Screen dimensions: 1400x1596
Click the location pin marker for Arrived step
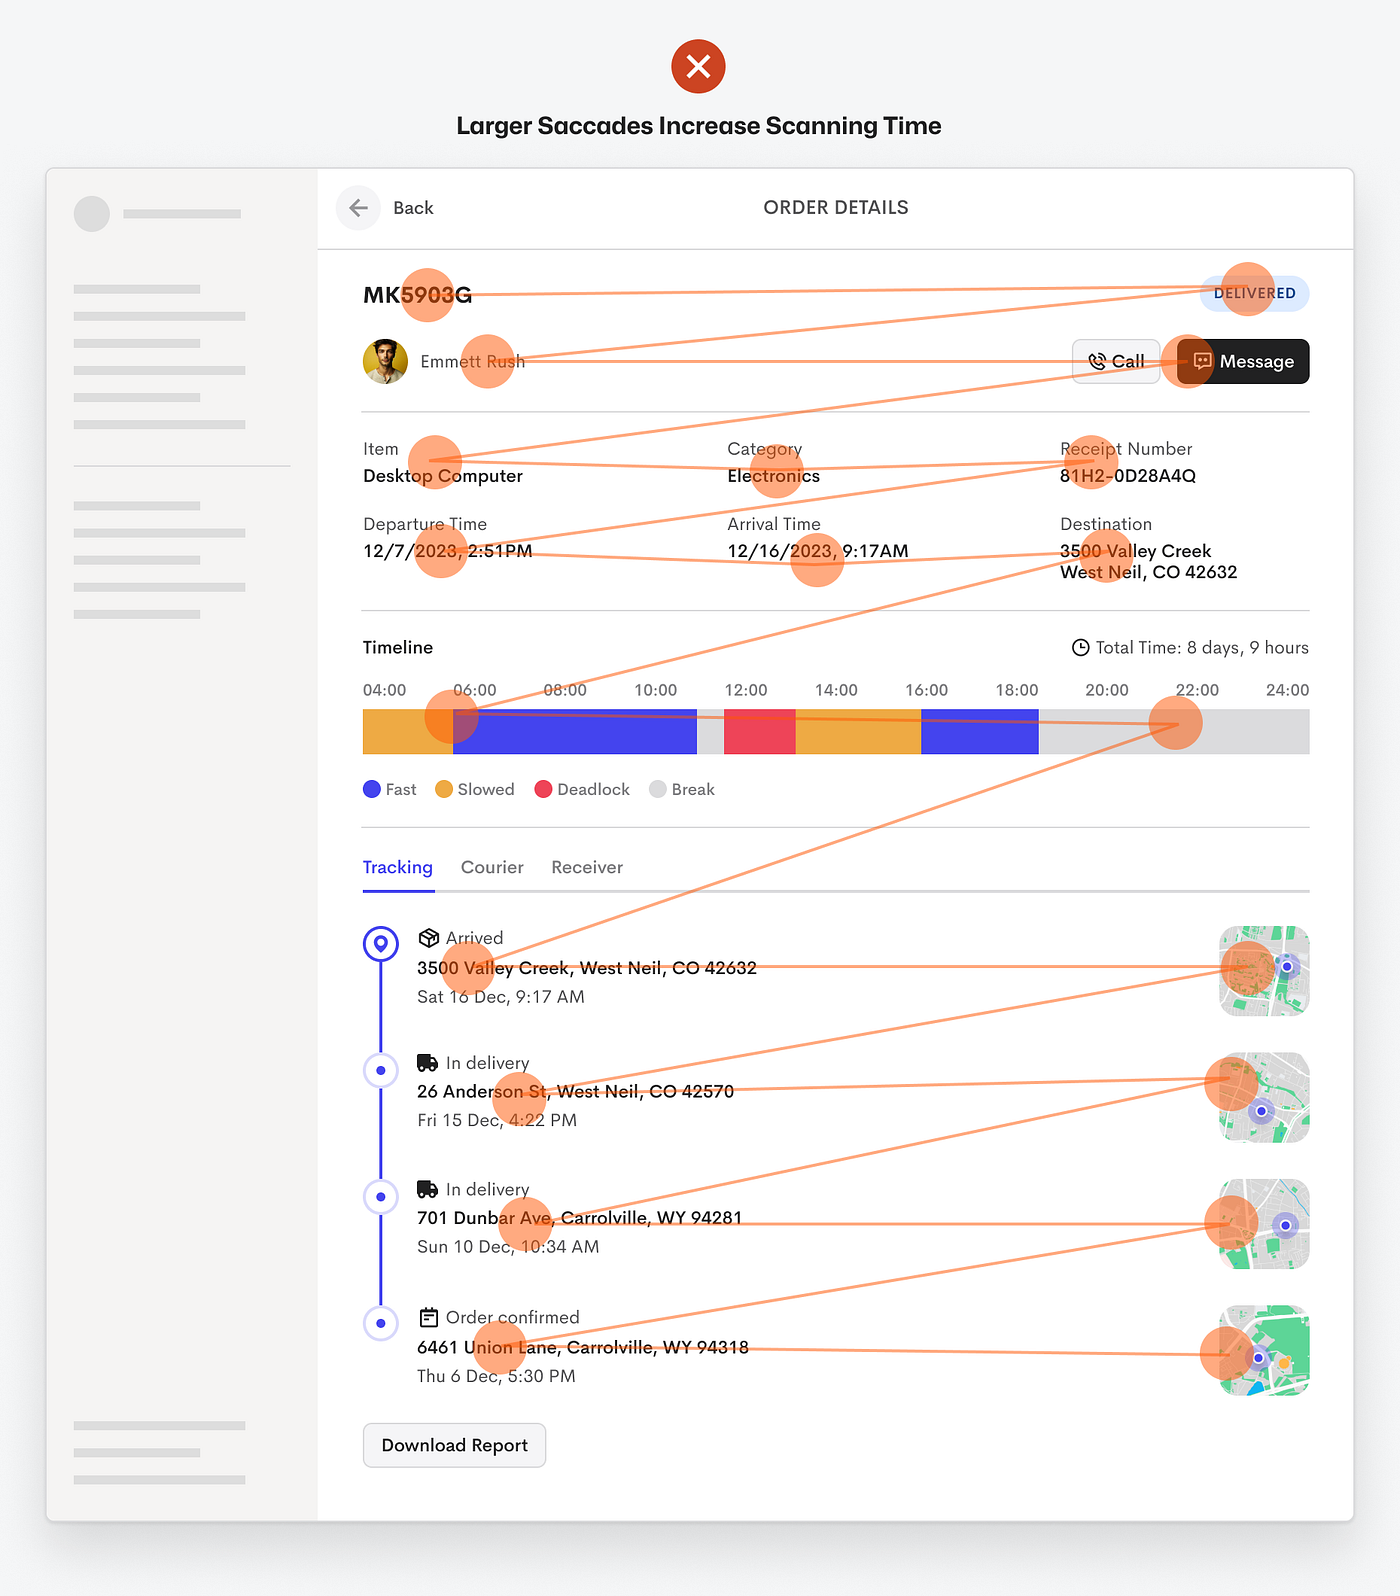[x=381, y=943]
